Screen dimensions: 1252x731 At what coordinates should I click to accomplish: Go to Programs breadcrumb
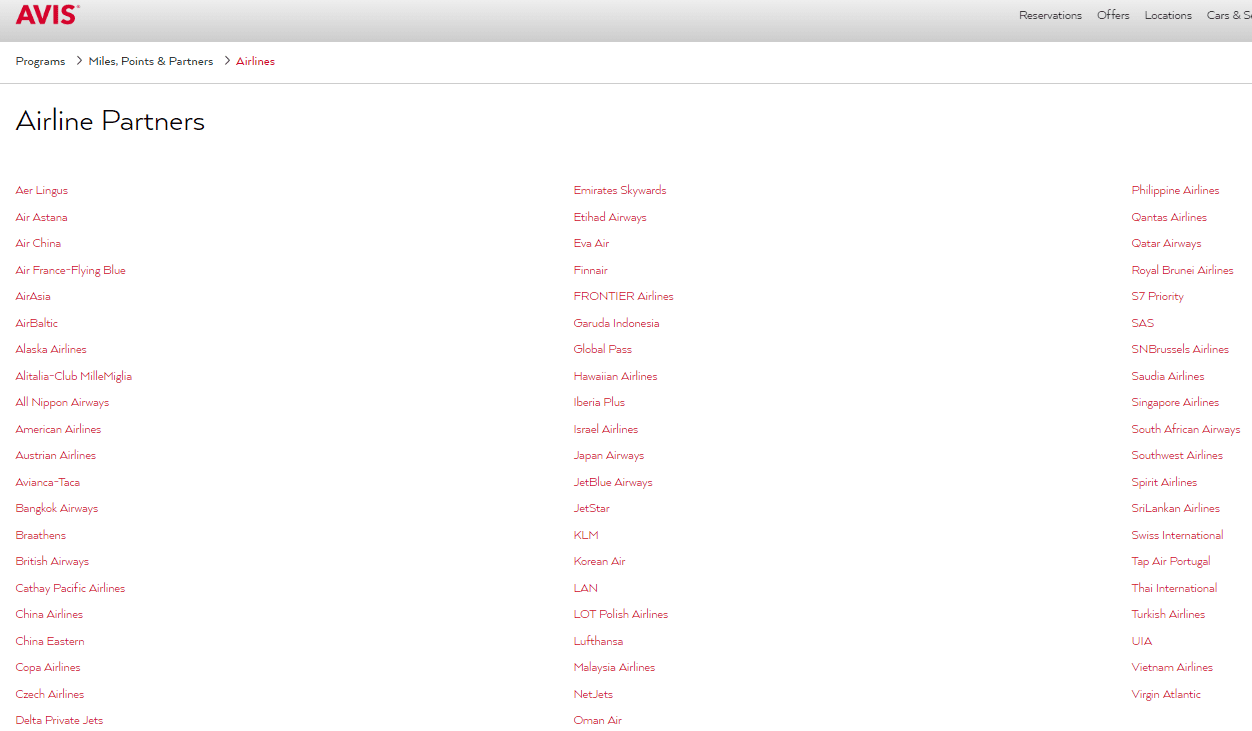click(40, 61)
